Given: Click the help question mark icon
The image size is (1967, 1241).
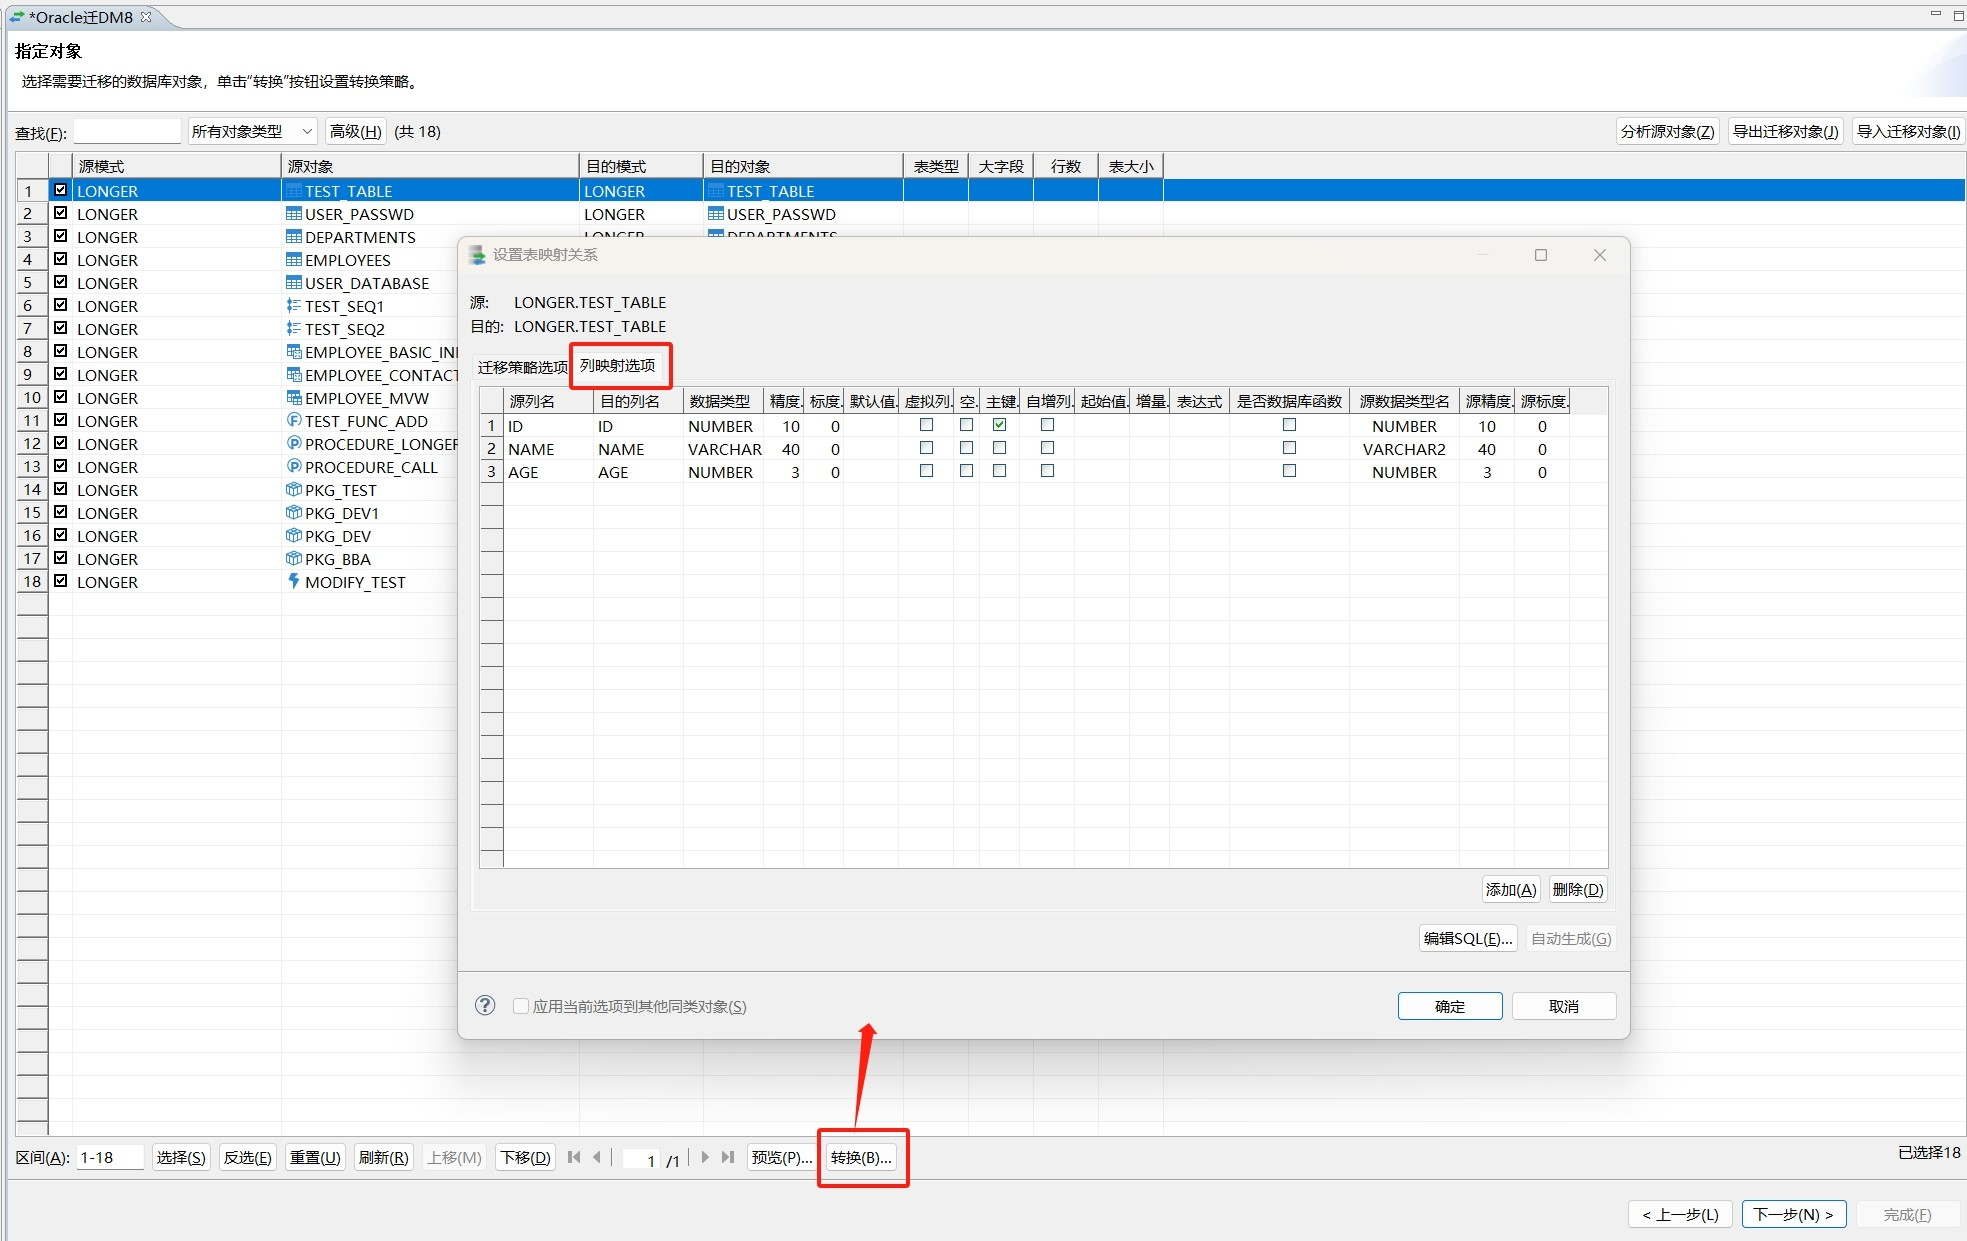Looking at the screenshot, I should [485, 1006].
